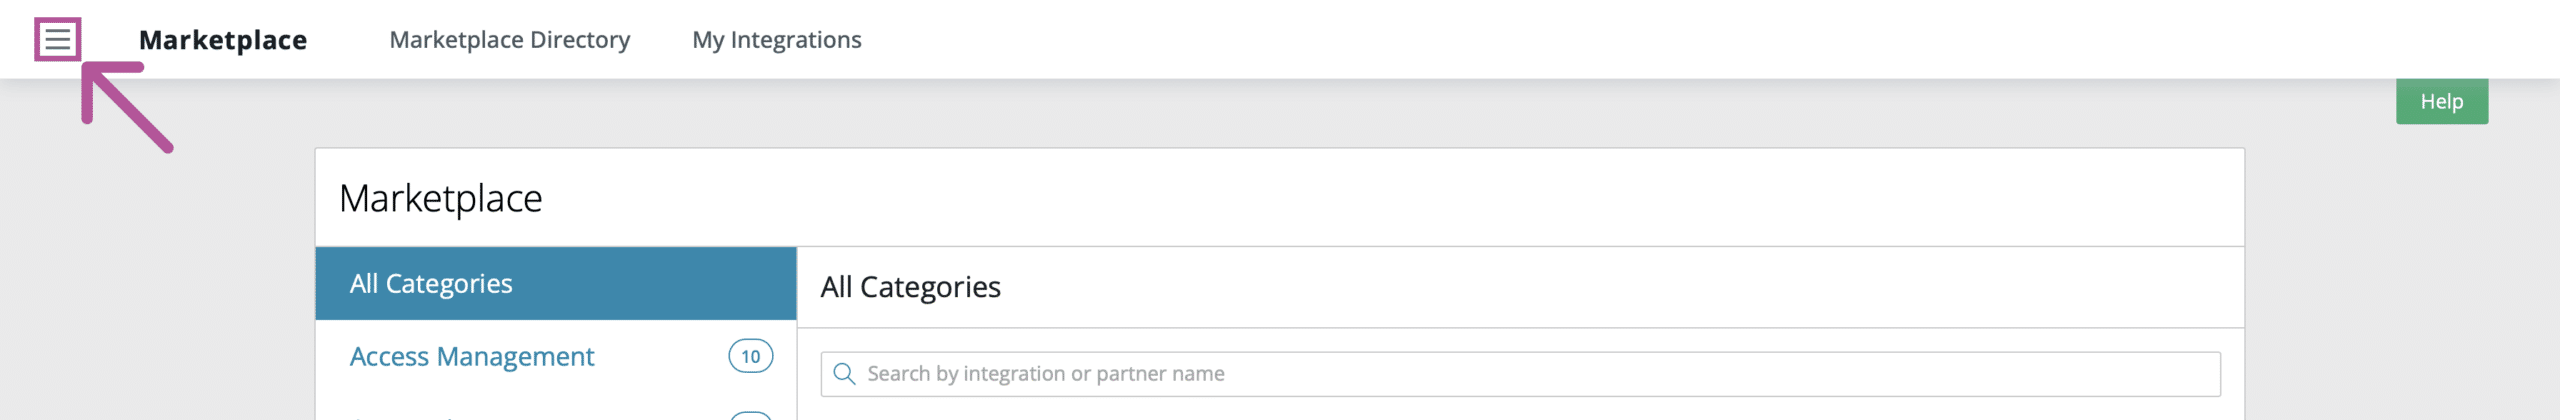Open the hamburger navigation menu
The height and width of the screenshot is (420, 2560).
click(x=57, y=40)
